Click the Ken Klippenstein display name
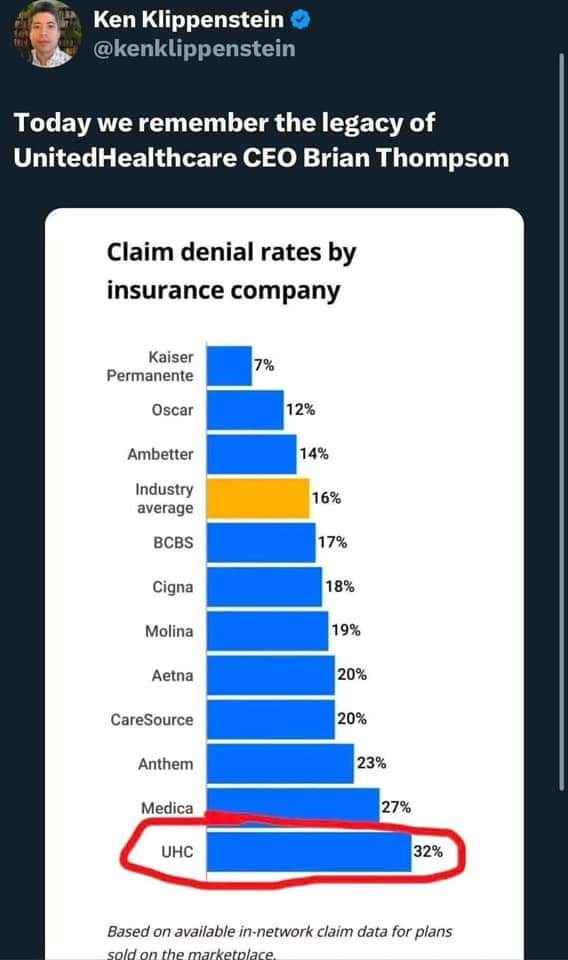Screen dimensions: 568x960 coord(189,20)
